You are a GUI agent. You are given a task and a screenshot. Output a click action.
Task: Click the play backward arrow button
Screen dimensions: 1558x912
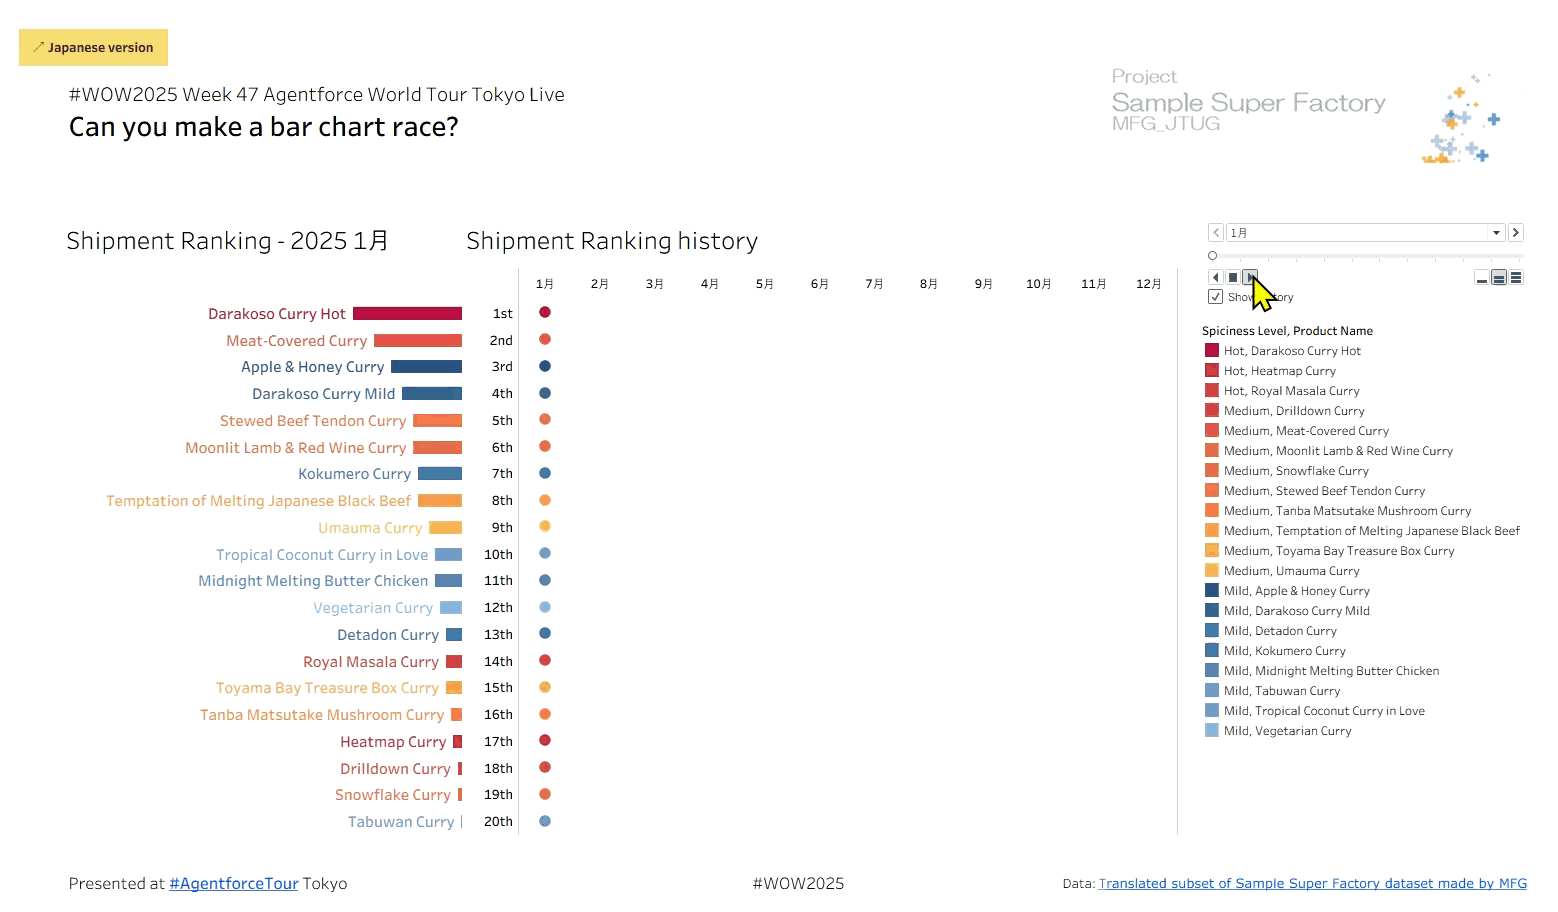tap(1216, 277)
